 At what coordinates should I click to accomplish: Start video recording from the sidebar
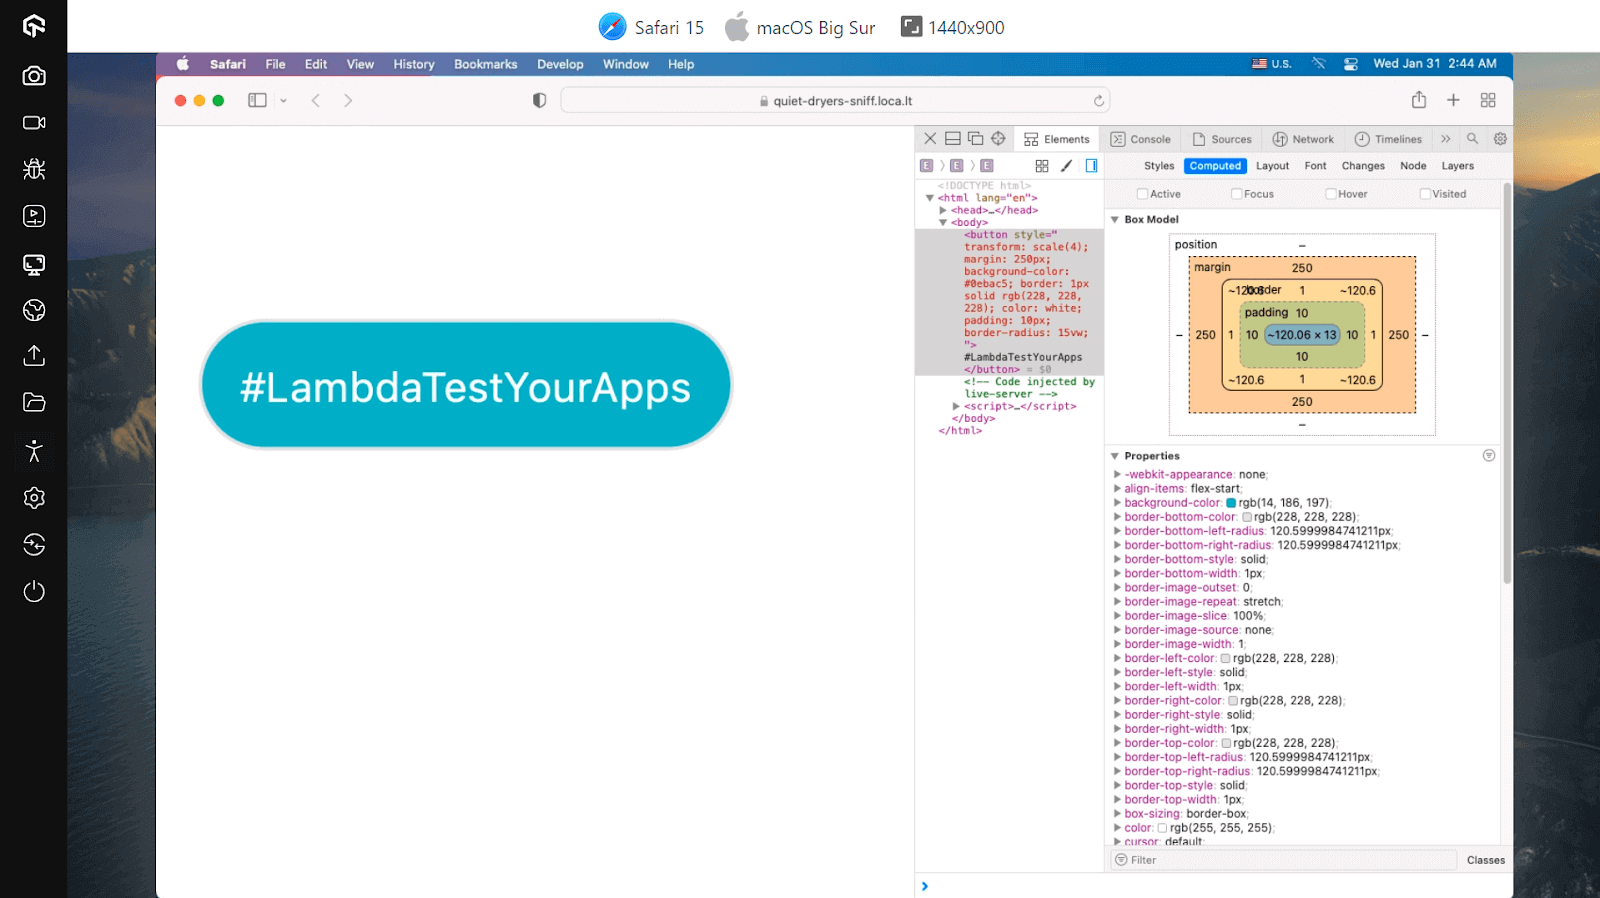click(x=34, y=123)
